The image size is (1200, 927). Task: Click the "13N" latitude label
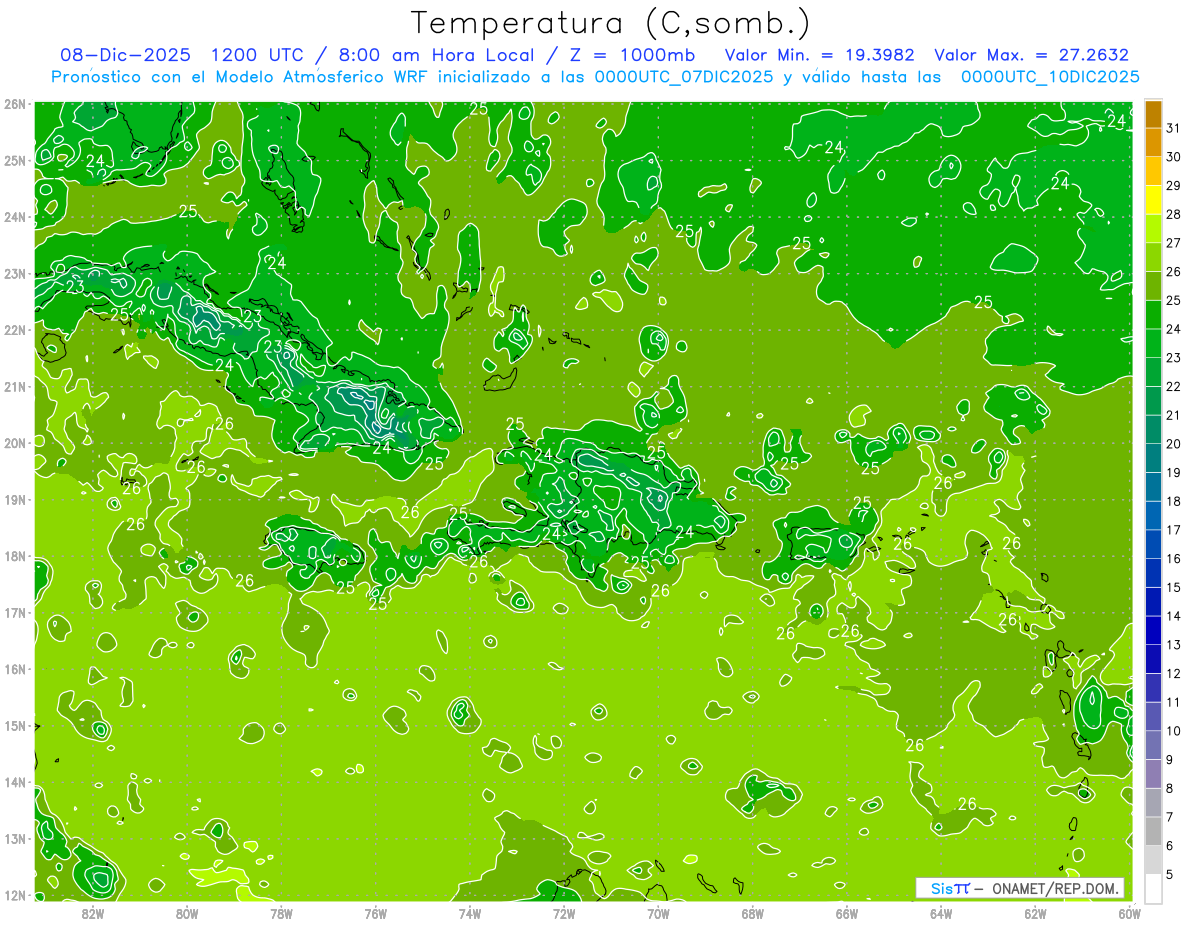15,838
